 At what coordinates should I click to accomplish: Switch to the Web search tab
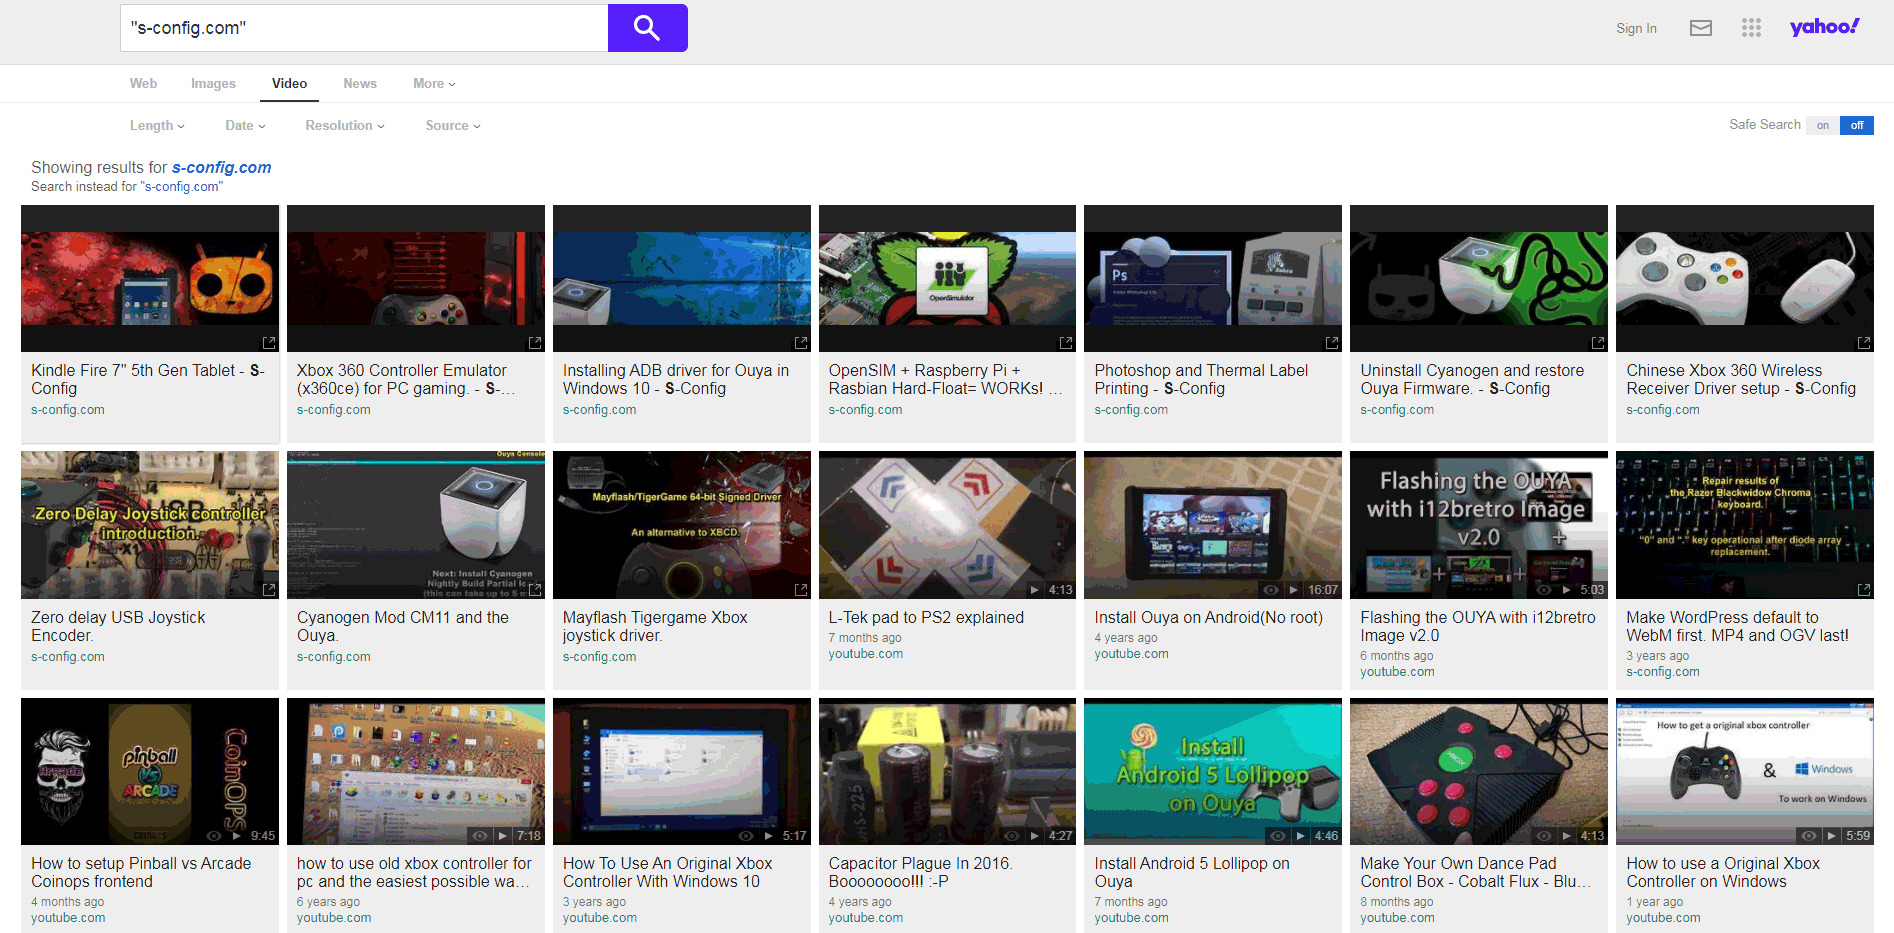click(143, 84)
